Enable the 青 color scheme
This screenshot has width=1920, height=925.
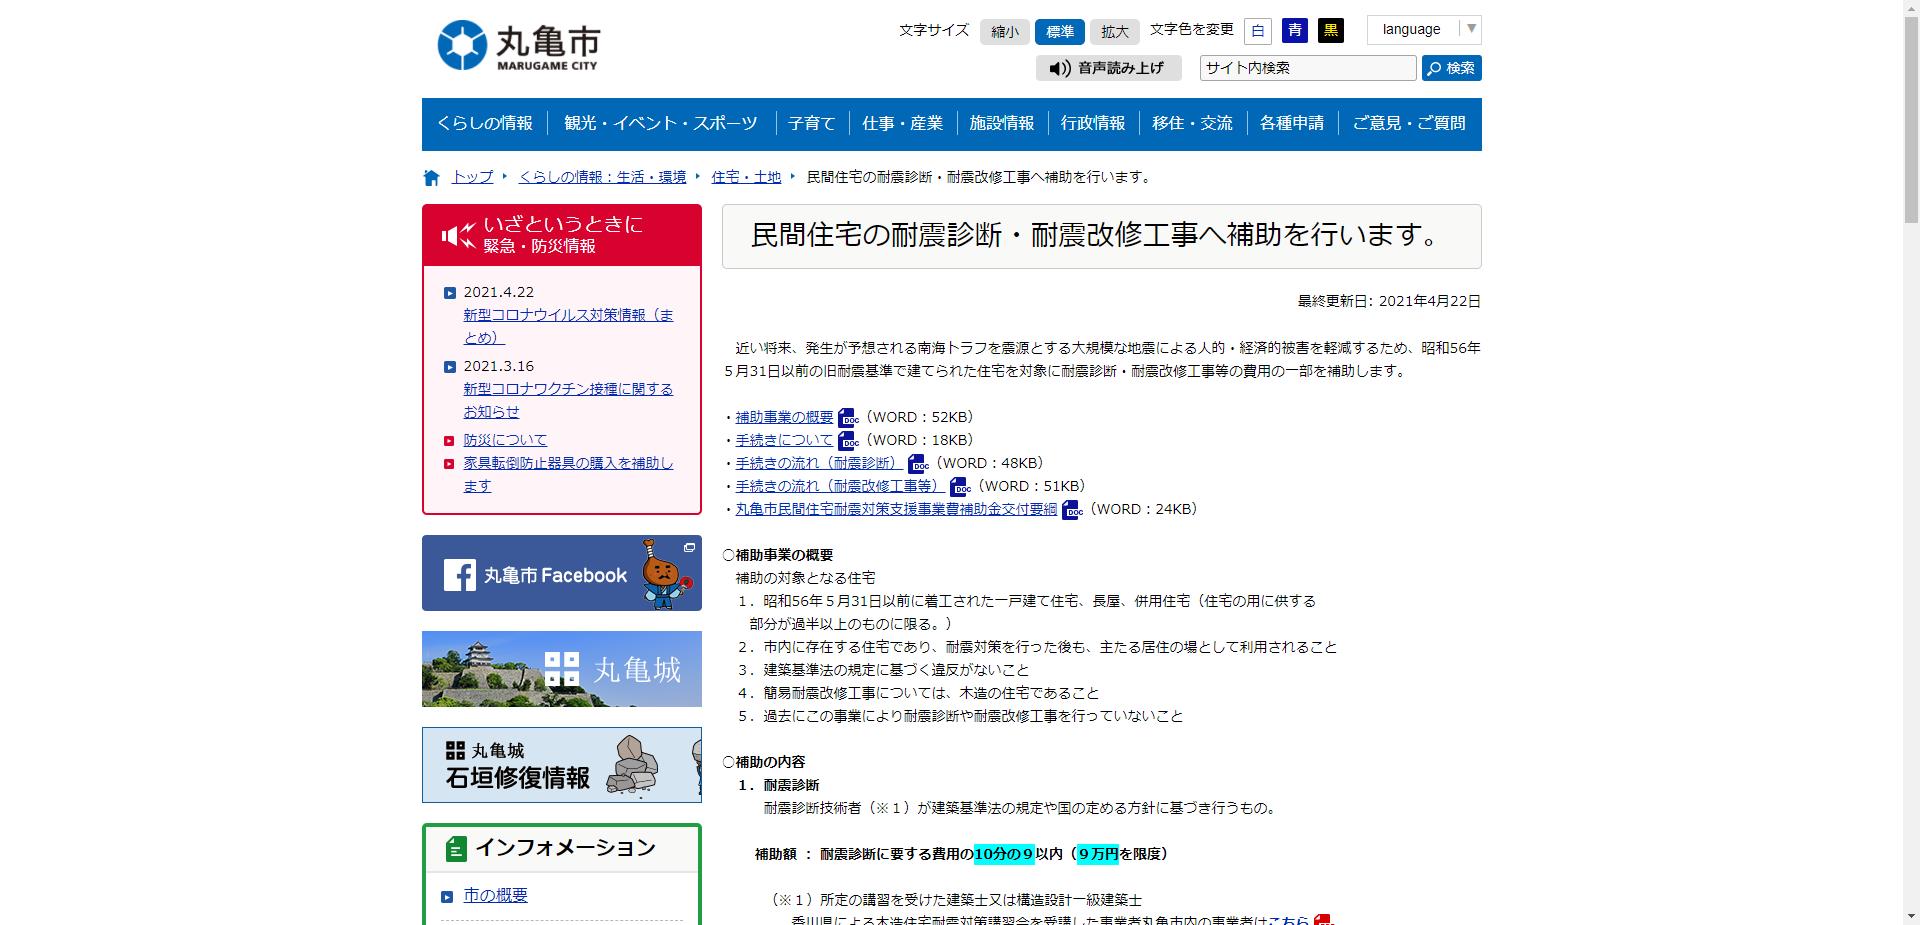tap(1294, 31)
